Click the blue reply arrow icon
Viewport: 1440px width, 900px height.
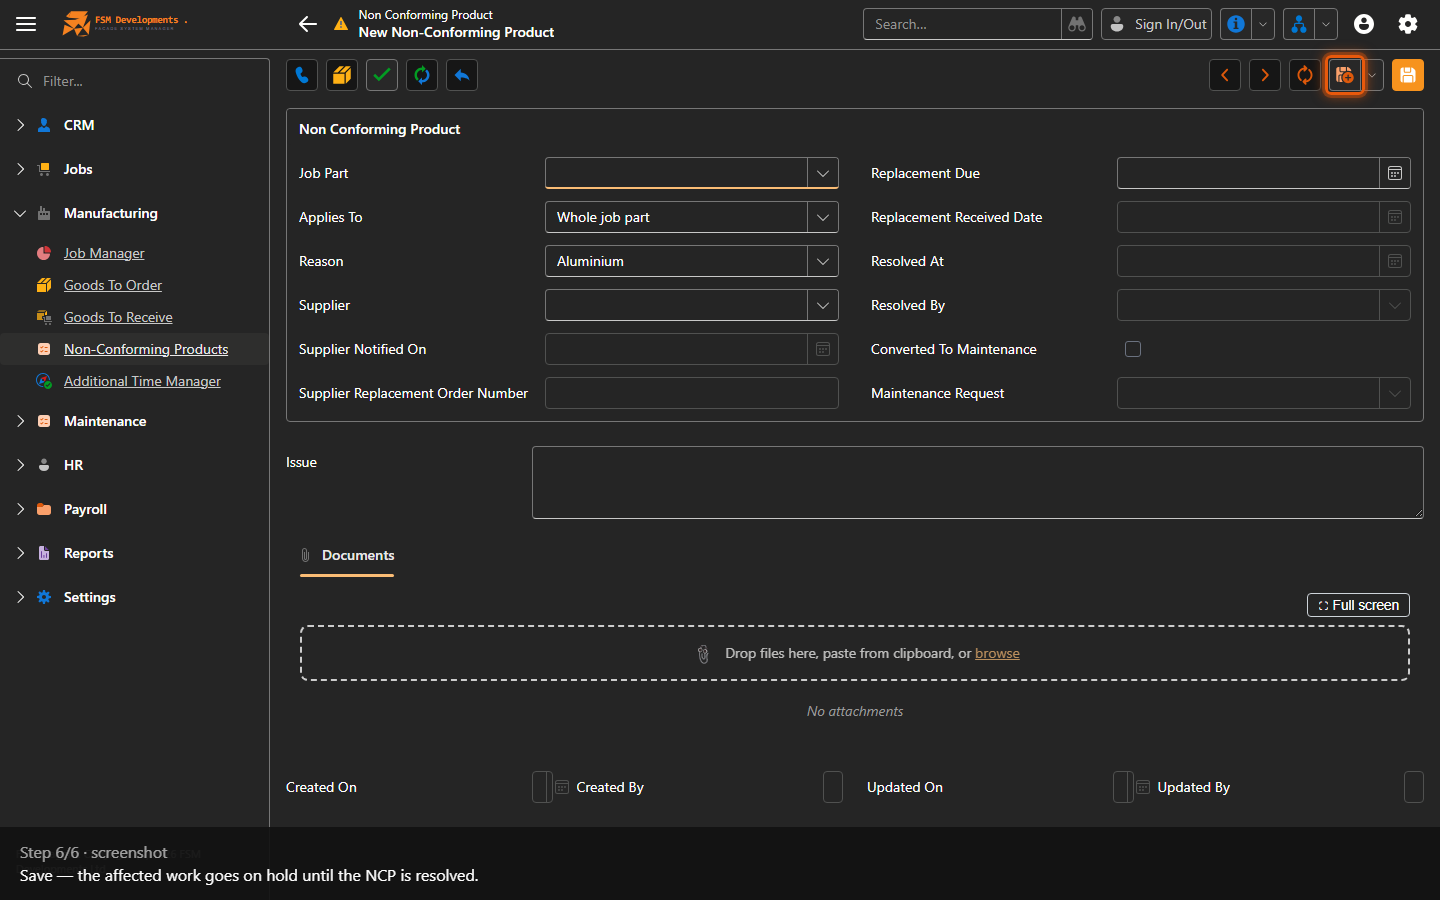(x=462, y=75)
